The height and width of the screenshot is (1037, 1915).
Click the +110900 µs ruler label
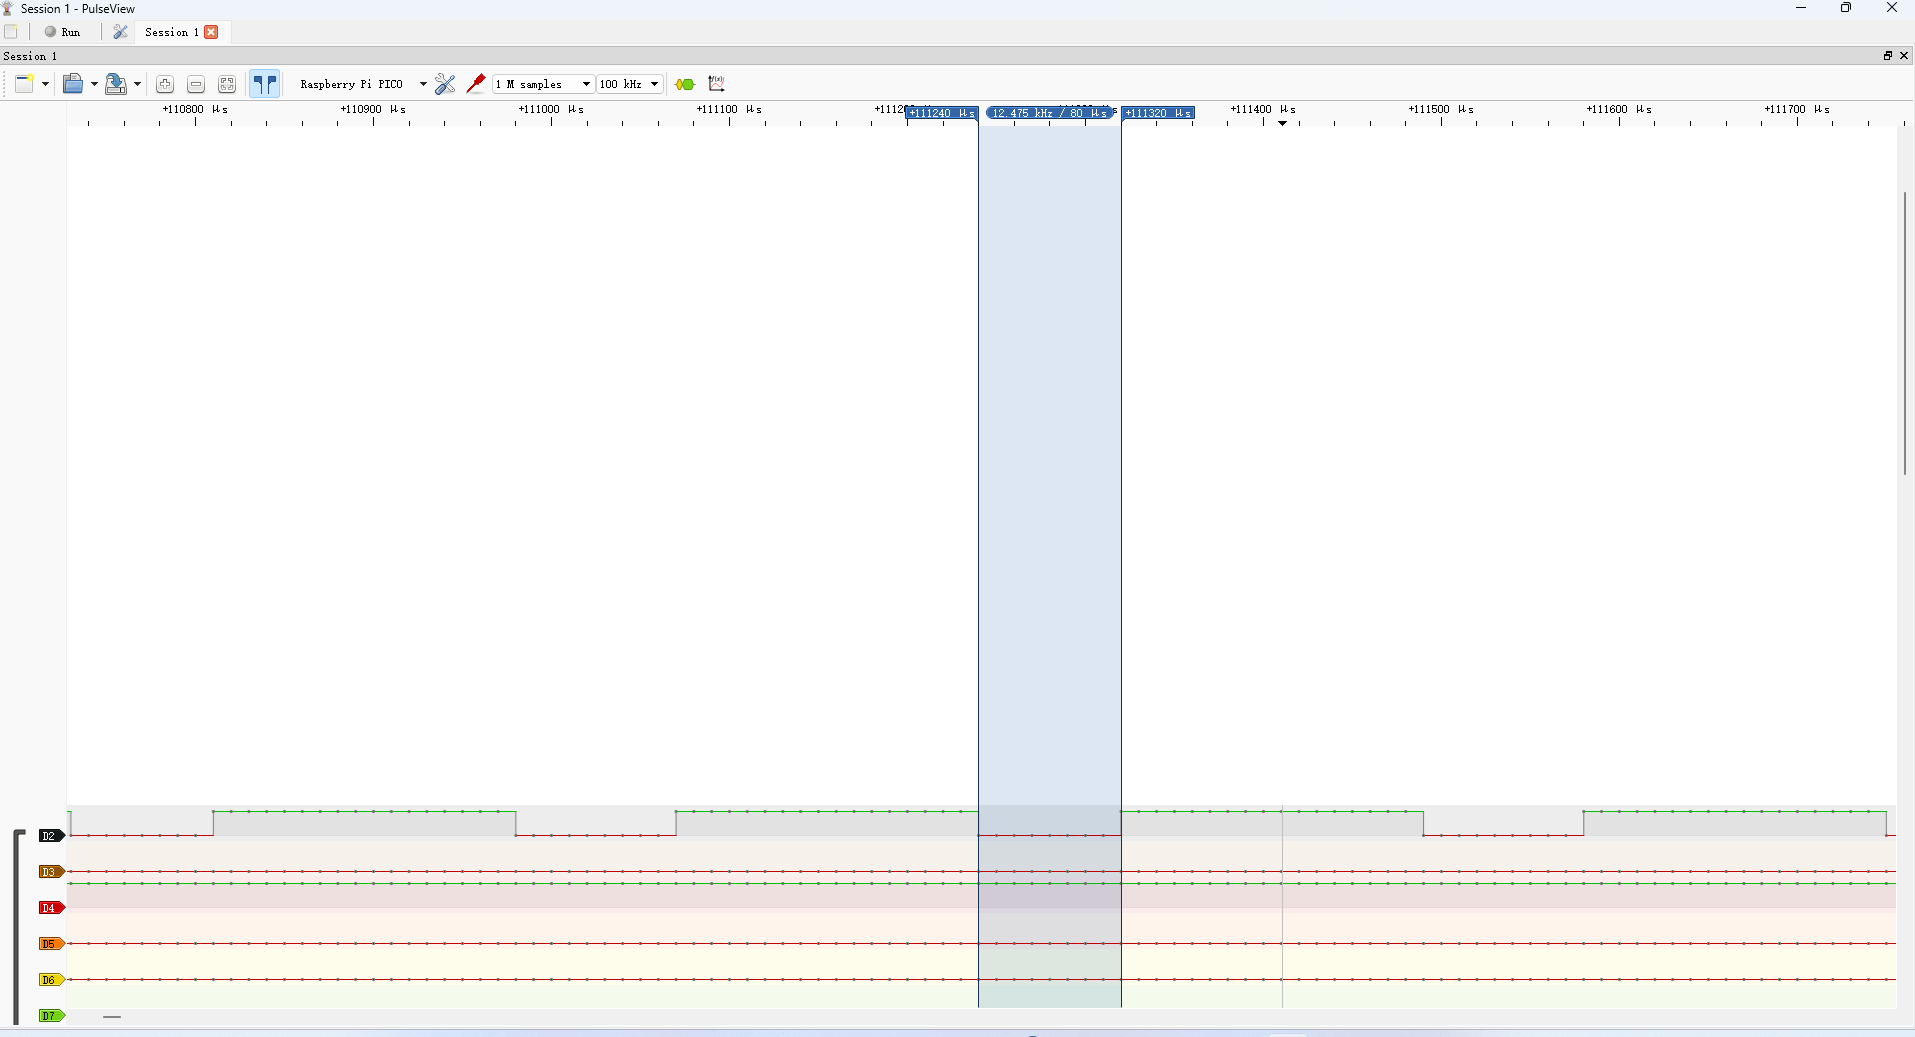(x=373, y=109)
